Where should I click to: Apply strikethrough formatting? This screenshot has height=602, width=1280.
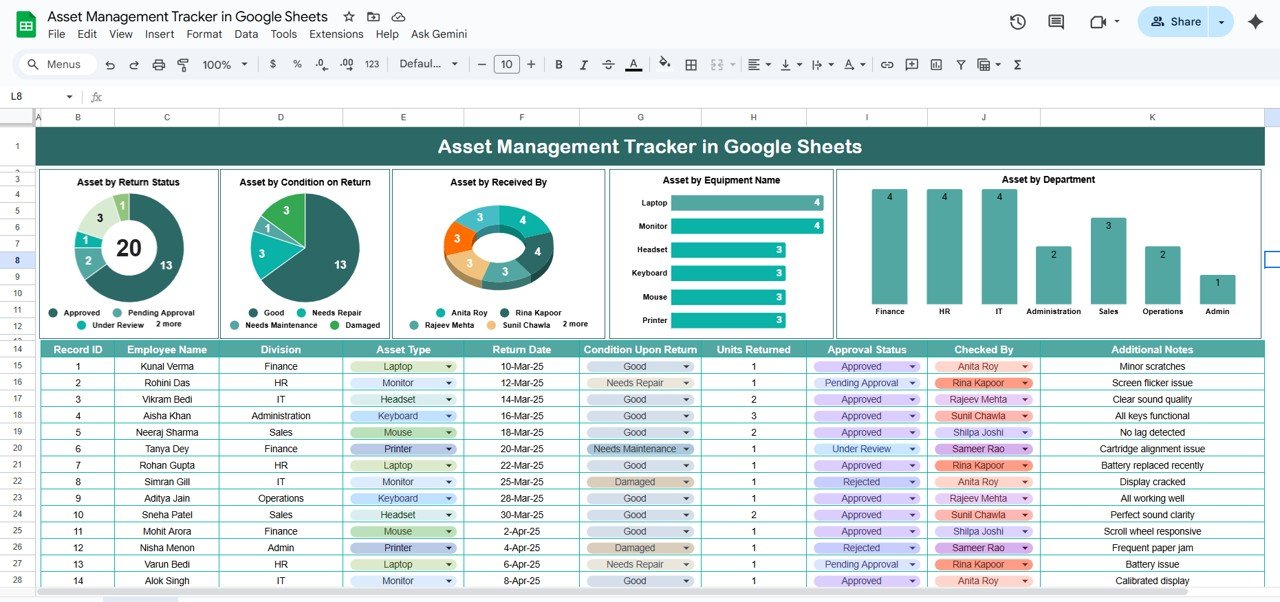pyautogui.click(x=608, y=64)
